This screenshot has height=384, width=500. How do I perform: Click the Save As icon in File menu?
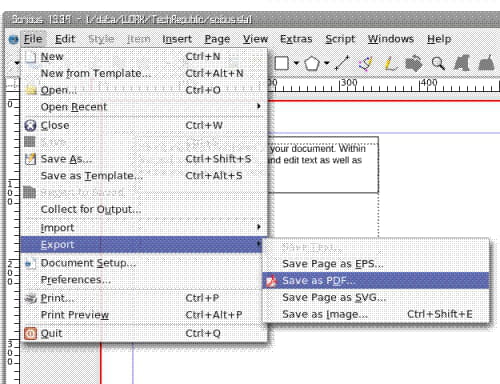(30, 159)
